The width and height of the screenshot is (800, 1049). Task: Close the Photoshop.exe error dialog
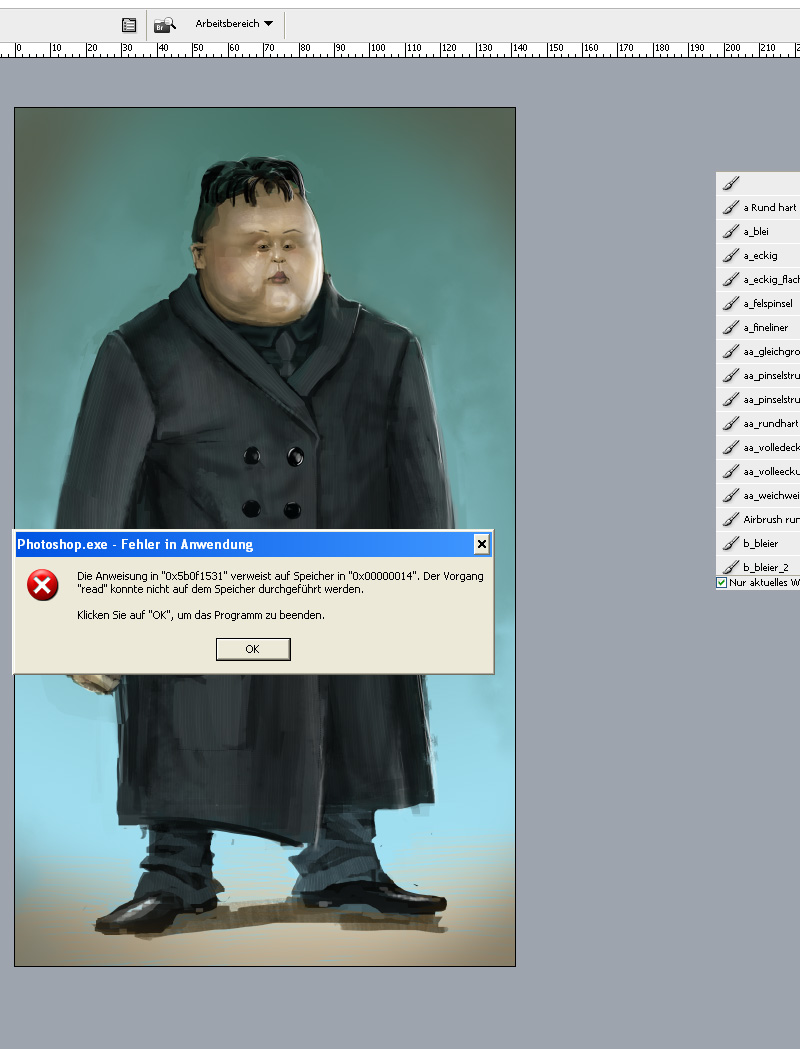[481, 544]
